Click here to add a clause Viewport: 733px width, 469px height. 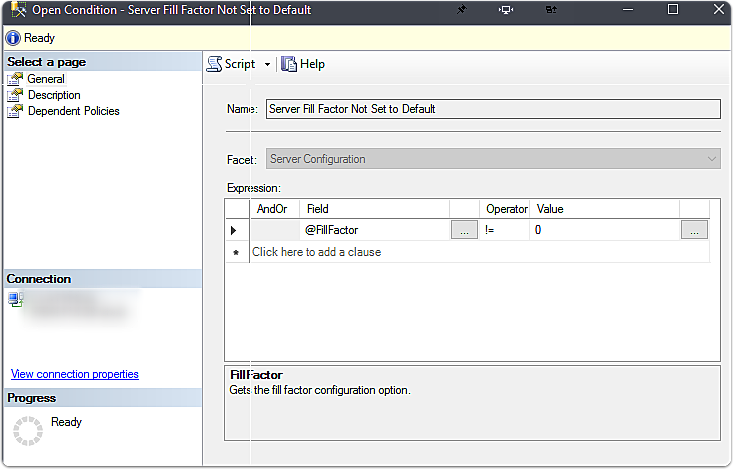pyautogui.click(x=316, y=252)
